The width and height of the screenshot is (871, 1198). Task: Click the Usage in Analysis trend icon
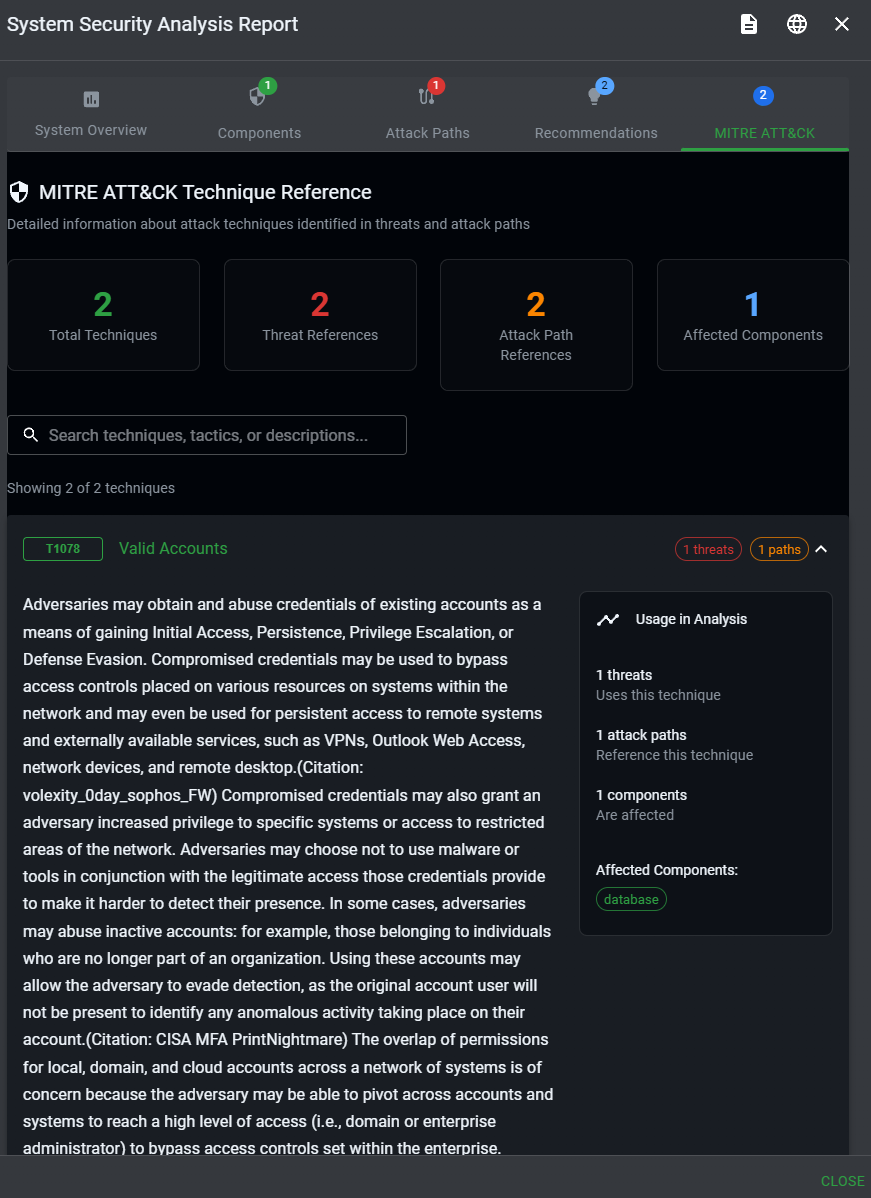coord(607,619)
